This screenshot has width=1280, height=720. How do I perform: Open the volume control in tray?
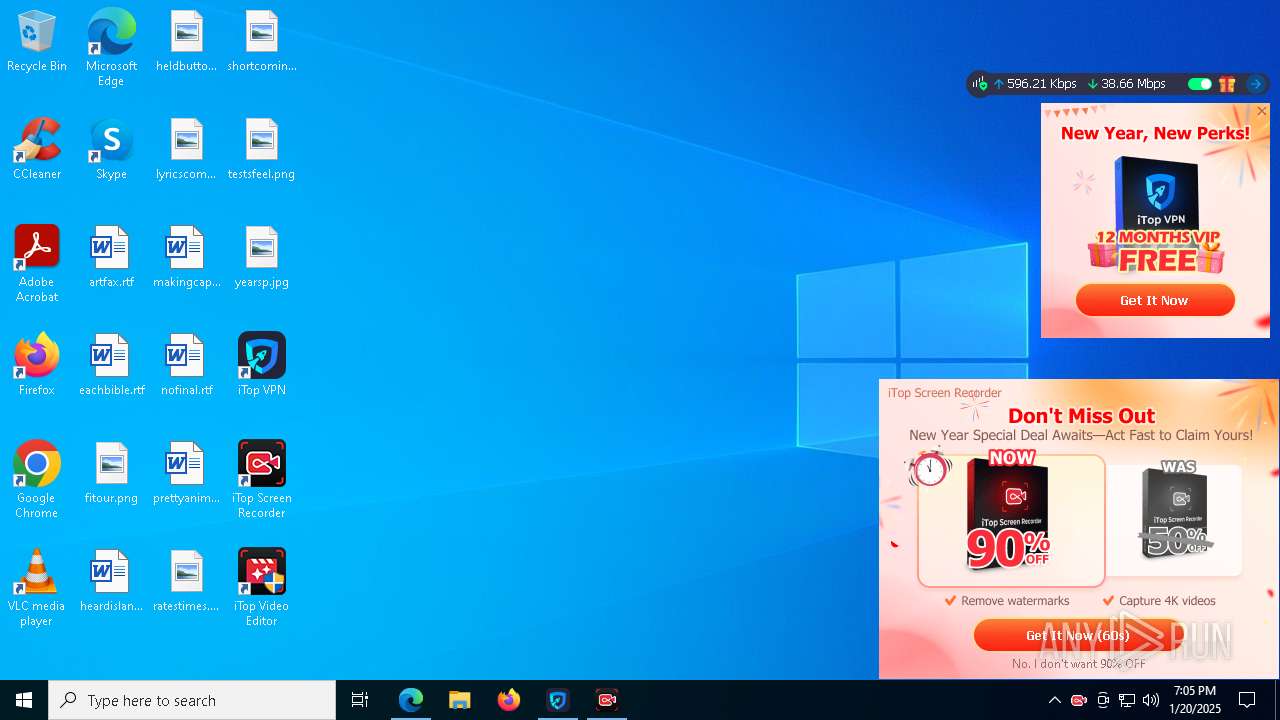coord(1151,700)
